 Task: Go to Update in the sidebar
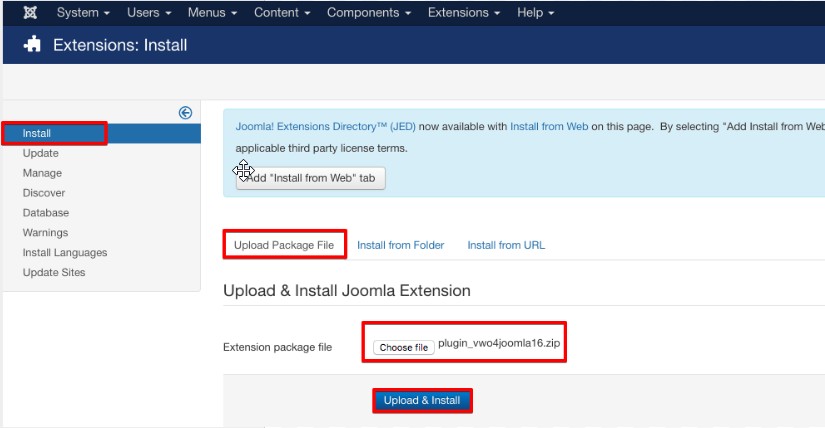(41, 153)
